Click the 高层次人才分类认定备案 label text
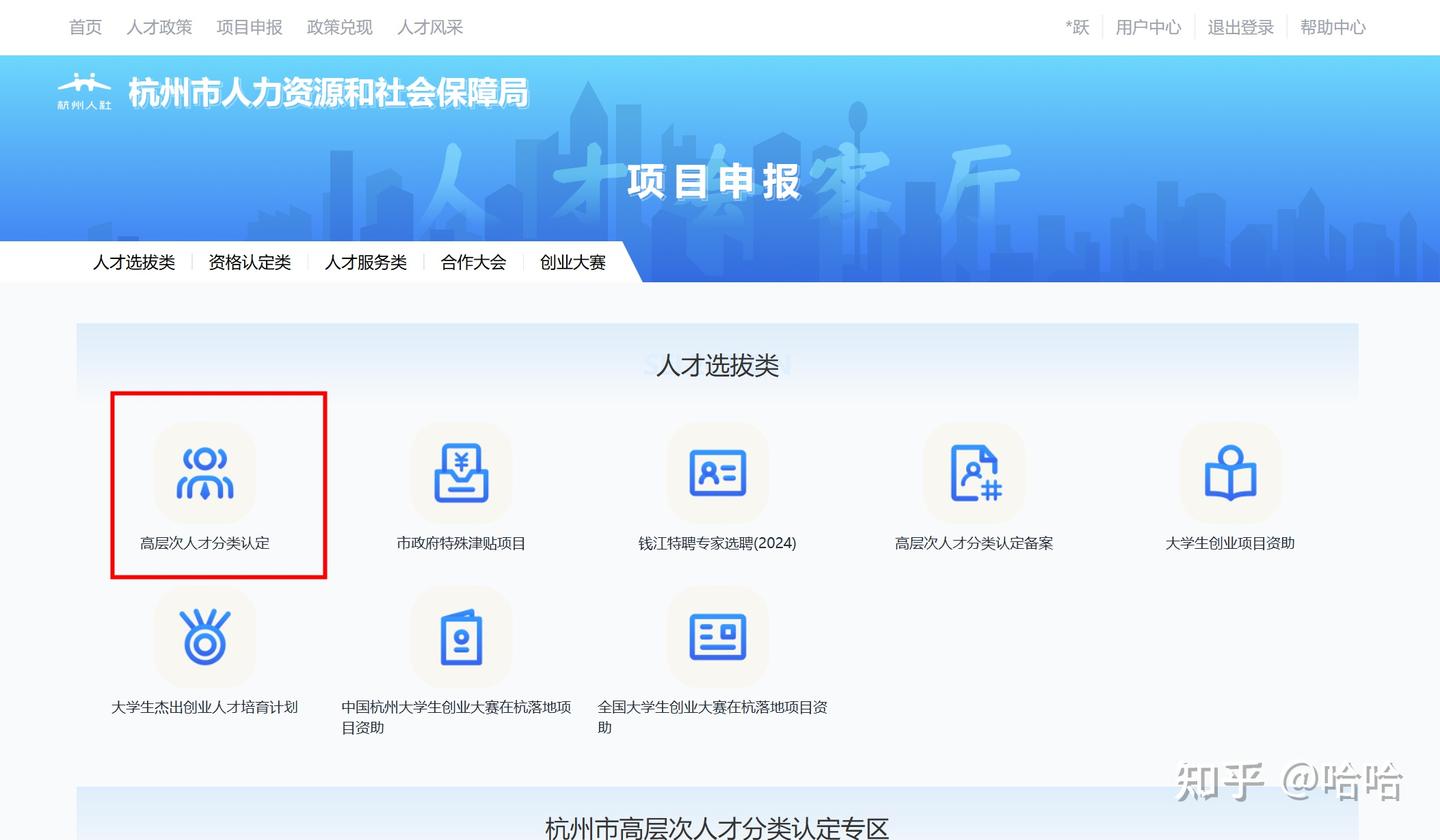 tap(974, 543)
